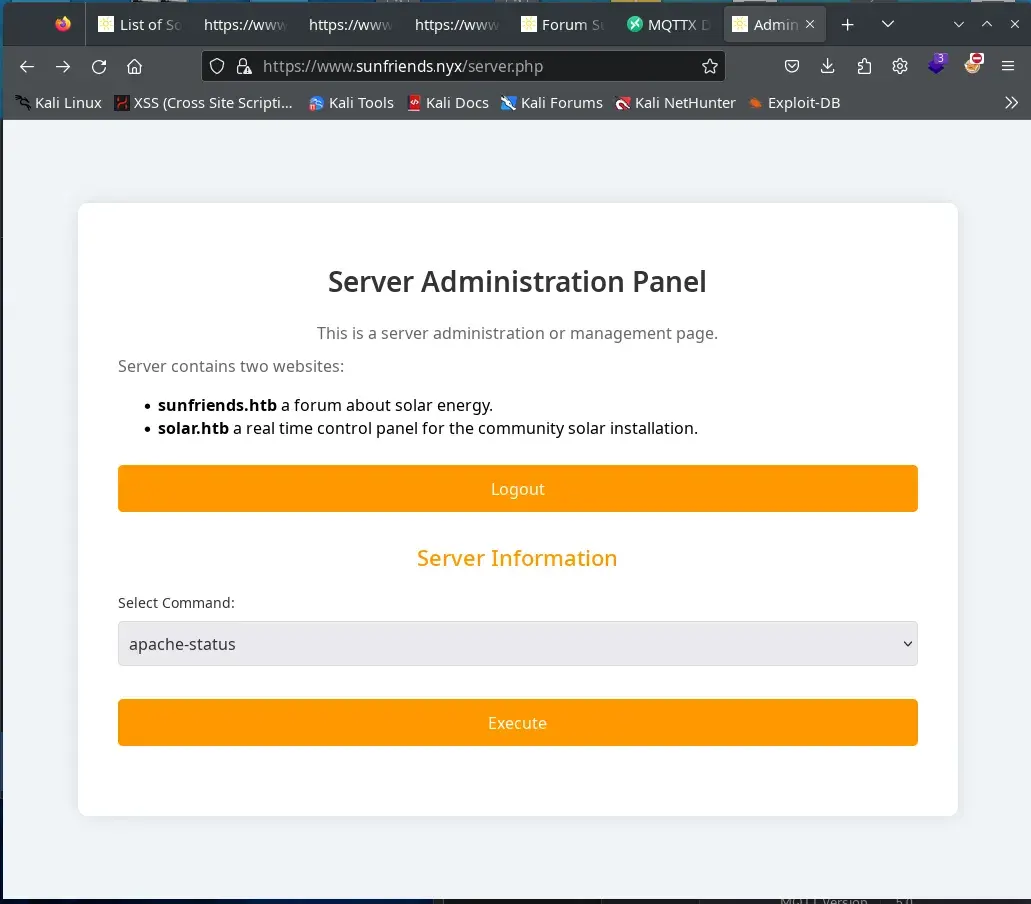Go forward to the next page
1031x904 pixels.
point(63,66)
